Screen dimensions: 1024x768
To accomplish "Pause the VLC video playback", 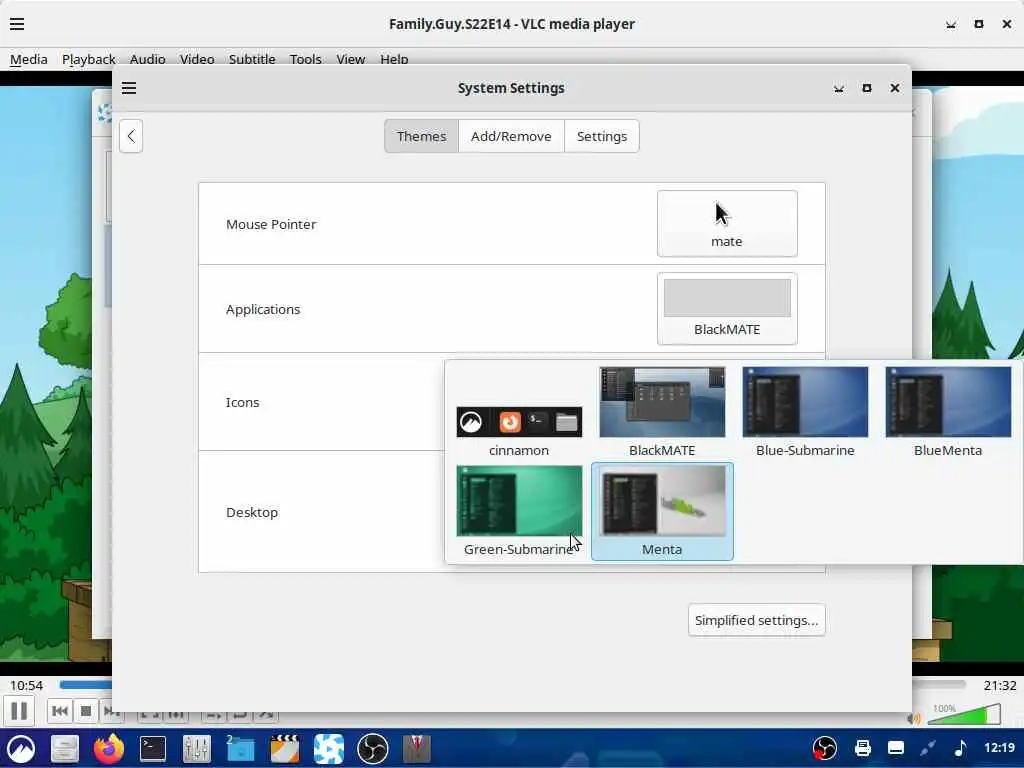I will pyautogui.click(x=19, y=711).
